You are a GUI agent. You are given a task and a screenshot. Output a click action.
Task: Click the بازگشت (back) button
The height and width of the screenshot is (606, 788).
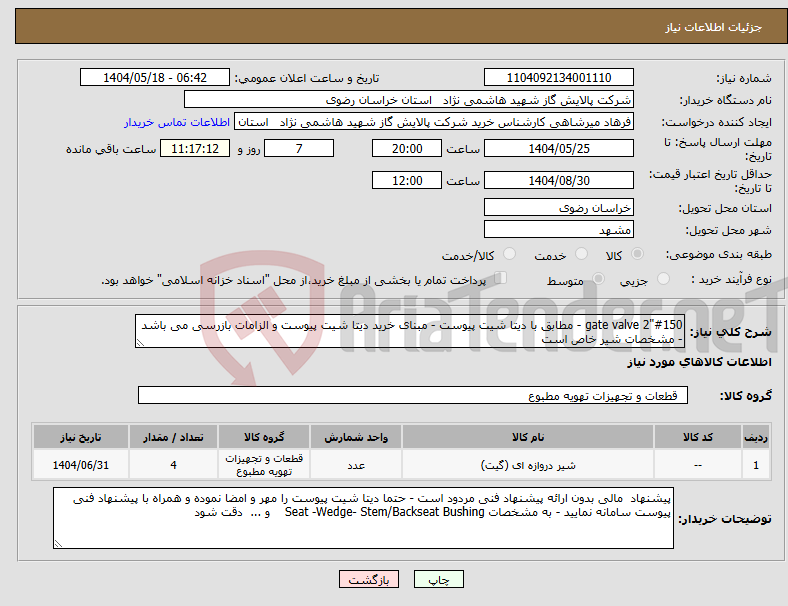click(x=369, y=579)
